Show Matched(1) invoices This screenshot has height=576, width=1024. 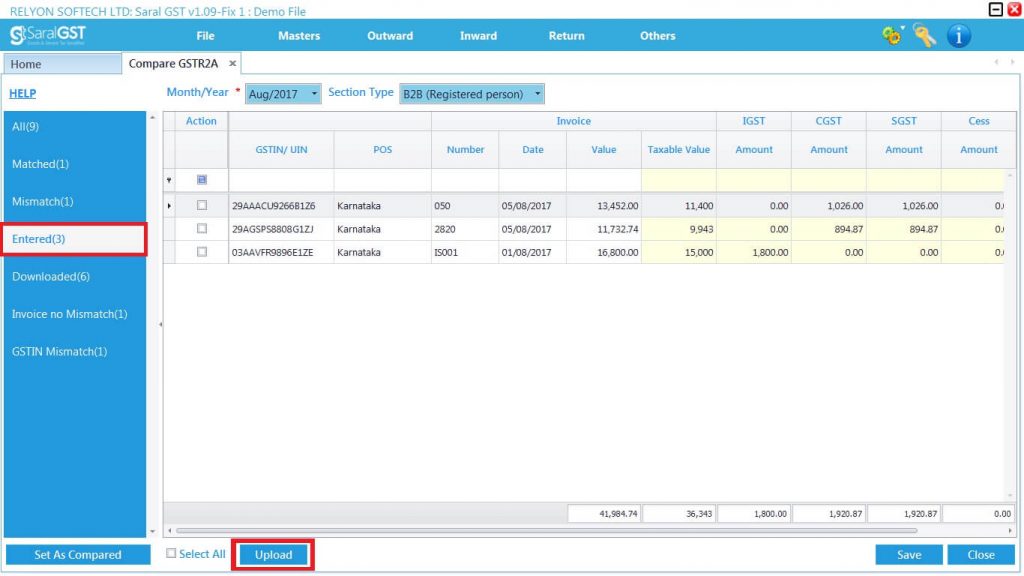(x=75, y=164)
